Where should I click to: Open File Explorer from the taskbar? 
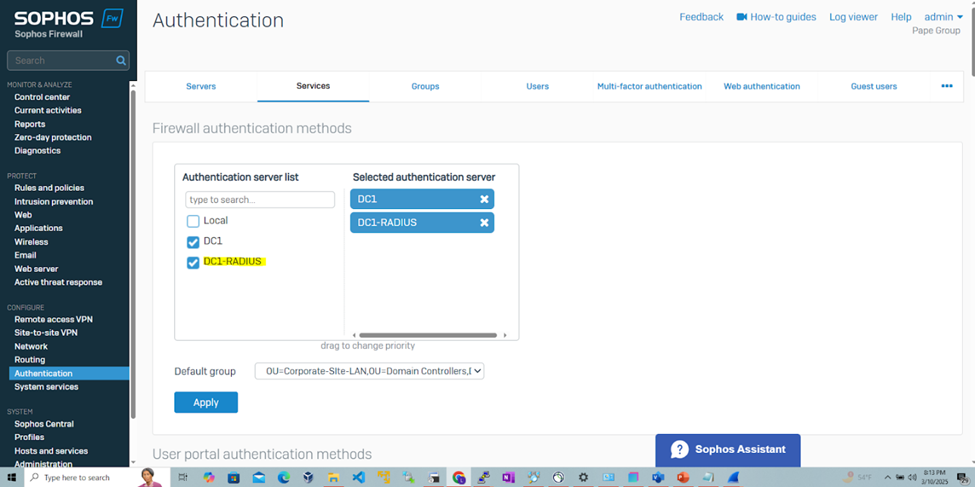pos(333,477)
